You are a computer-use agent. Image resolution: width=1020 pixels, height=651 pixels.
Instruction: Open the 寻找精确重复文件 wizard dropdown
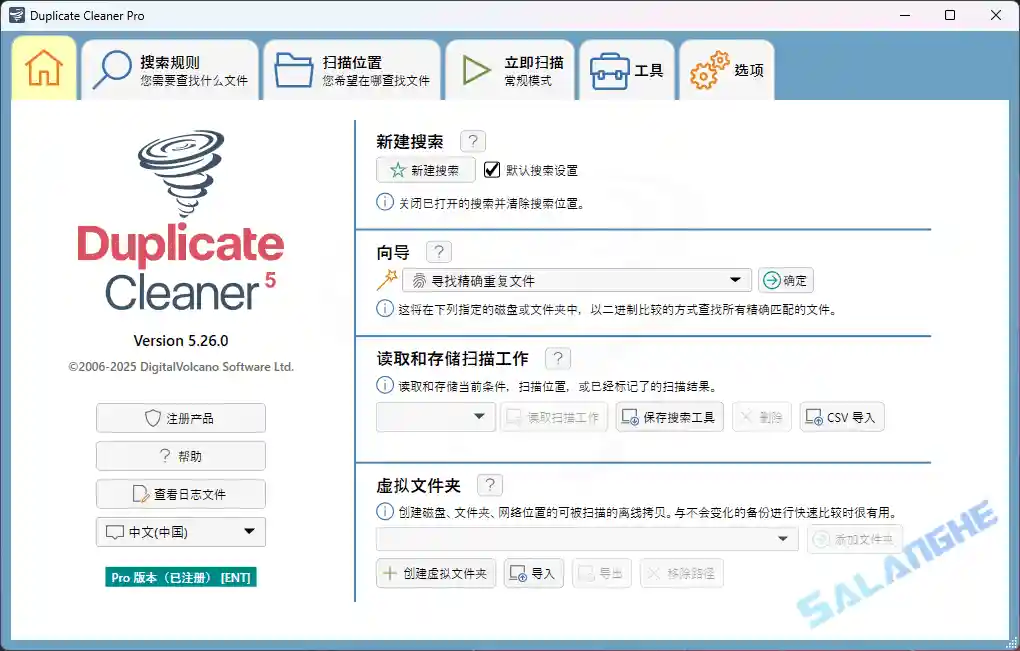click(736, 280)
